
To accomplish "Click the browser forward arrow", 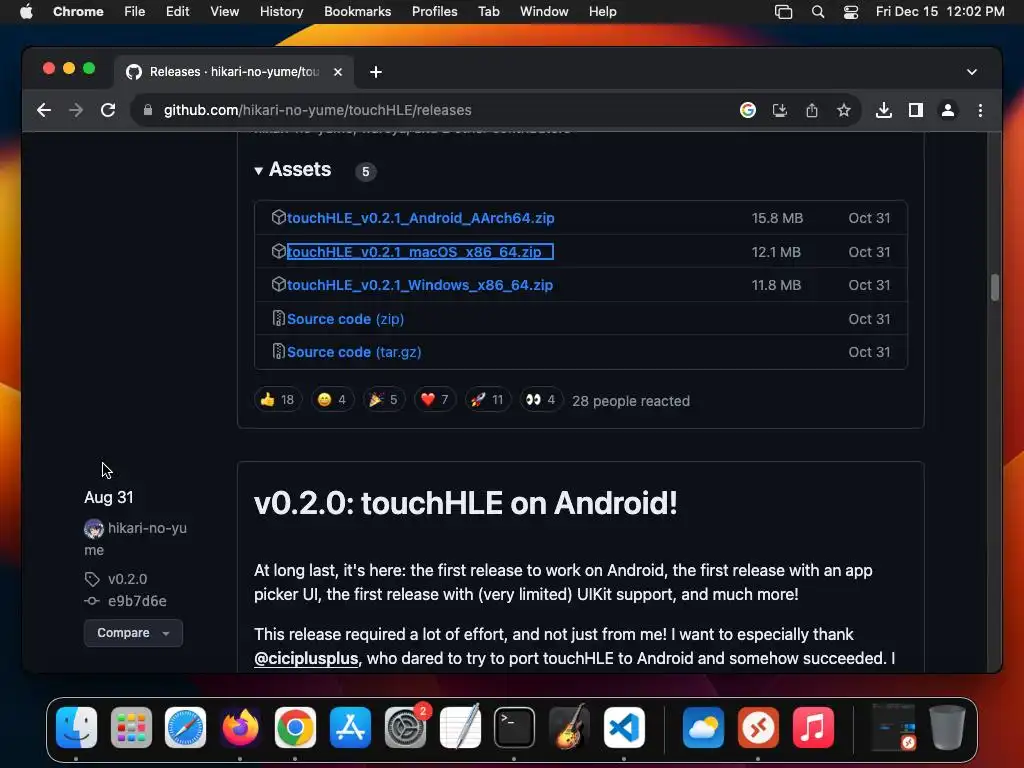I will tap(76, 110).
